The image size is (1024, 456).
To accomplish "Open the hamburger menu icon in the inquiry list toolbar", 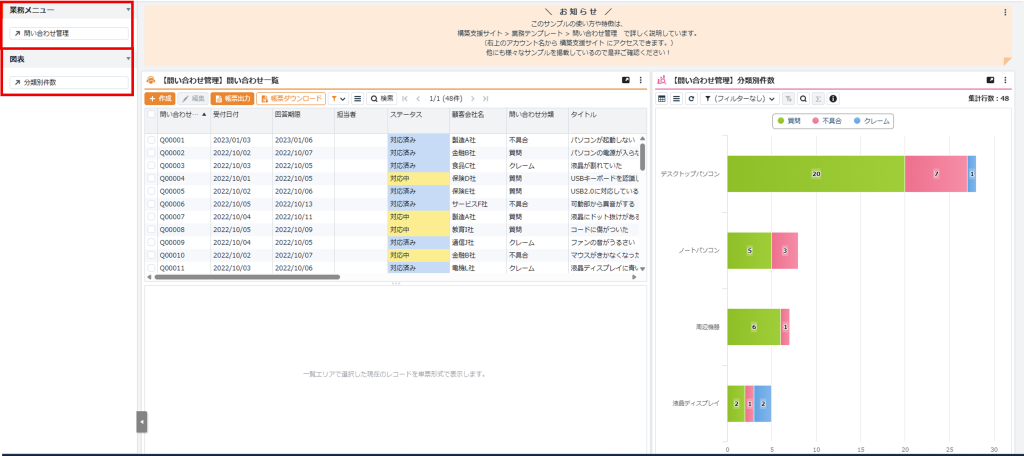I will click(x=357, y=99).
